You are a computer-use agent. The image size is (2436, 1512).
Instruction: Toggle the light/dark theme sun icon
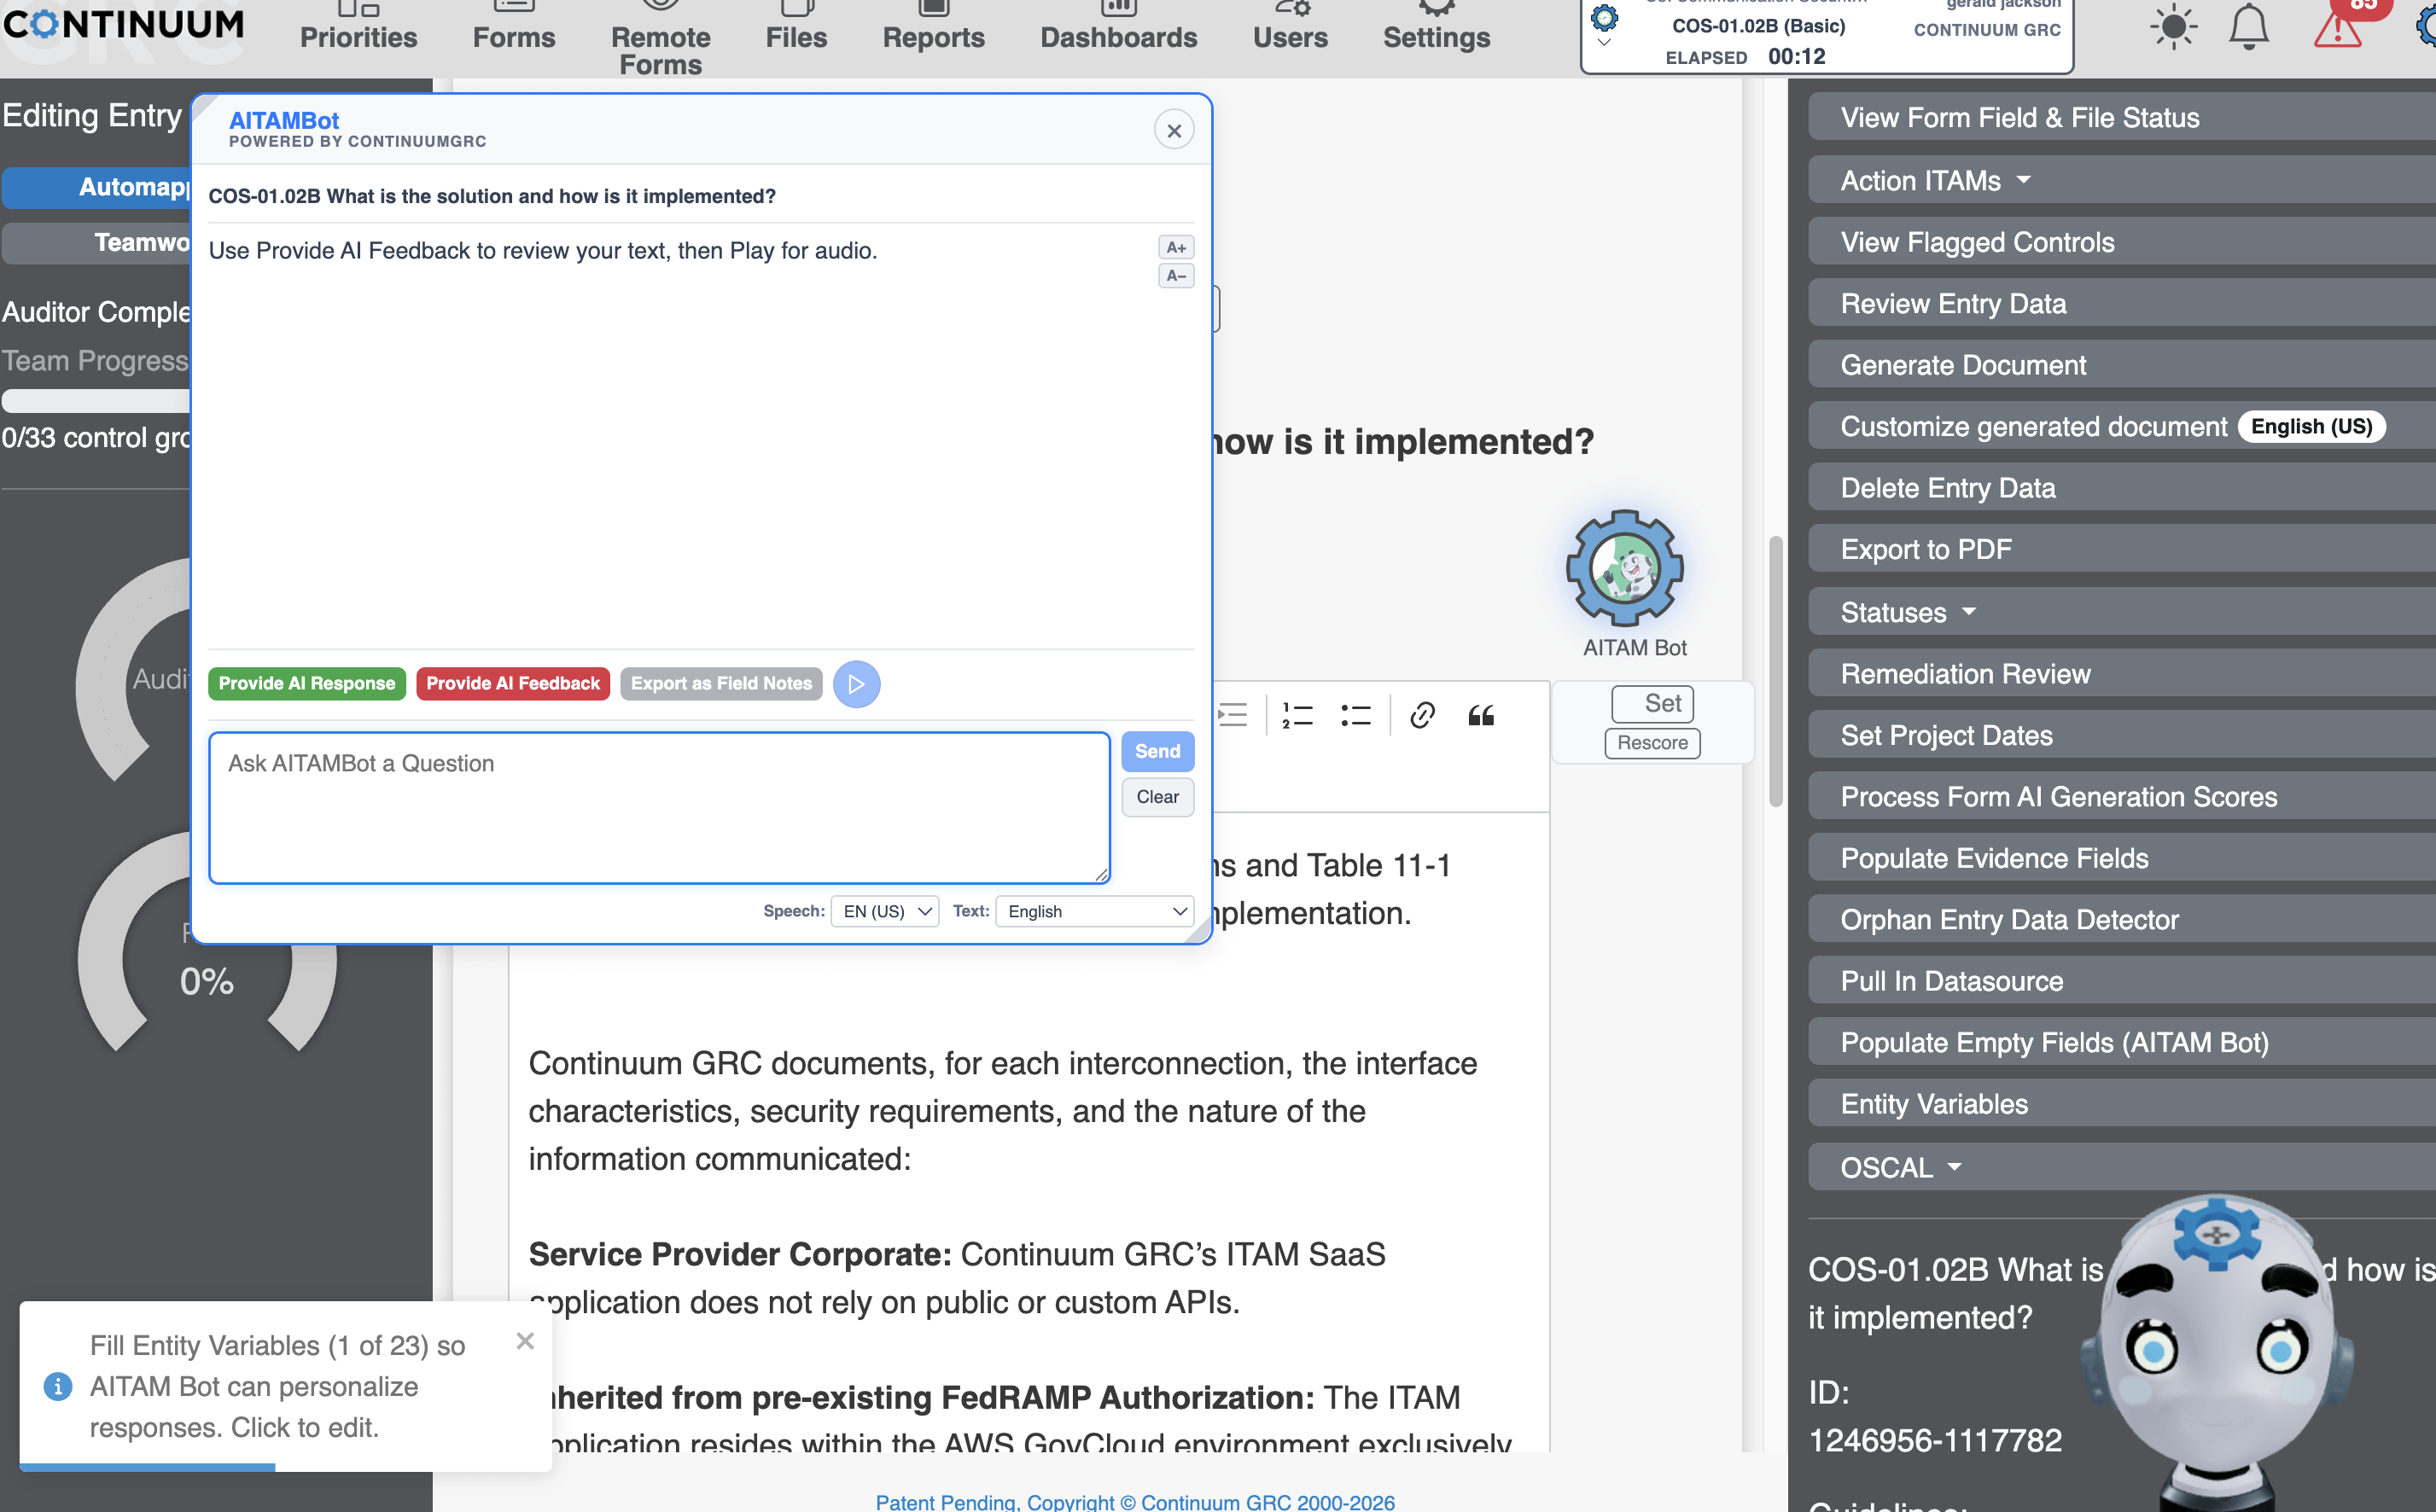coord(2172,27)
